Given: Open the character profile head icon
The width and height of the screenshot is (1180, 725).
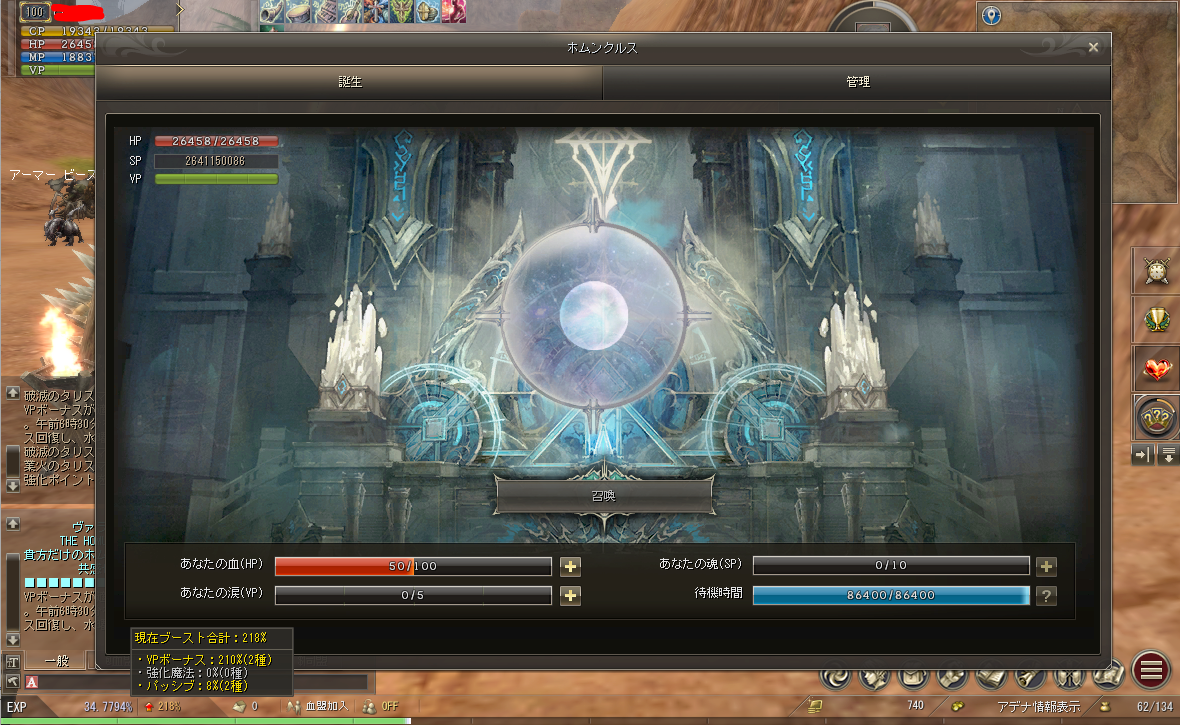Looking at the screenshot, I should coord(874,676).
